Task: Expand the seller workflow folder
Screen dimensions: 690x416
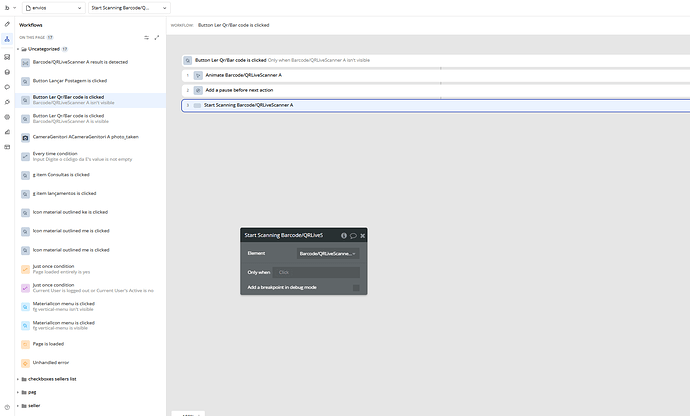Action: point(18,406)
